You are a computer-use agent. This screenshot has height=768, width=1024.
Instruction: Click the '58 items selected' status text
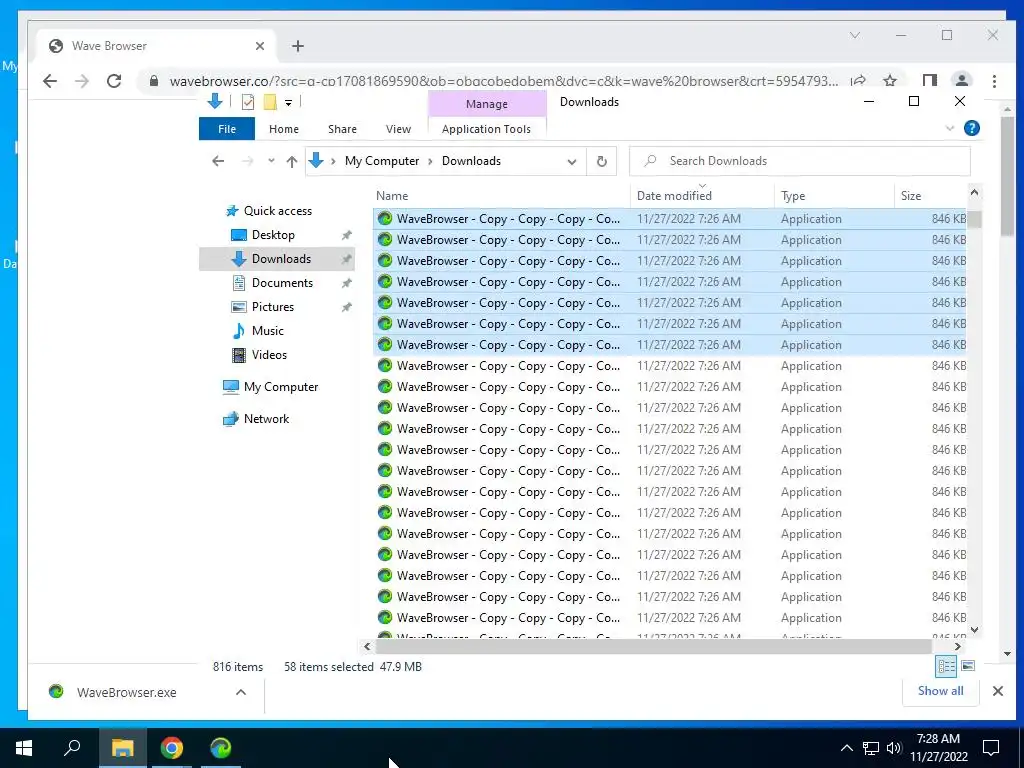coord(328,667)
